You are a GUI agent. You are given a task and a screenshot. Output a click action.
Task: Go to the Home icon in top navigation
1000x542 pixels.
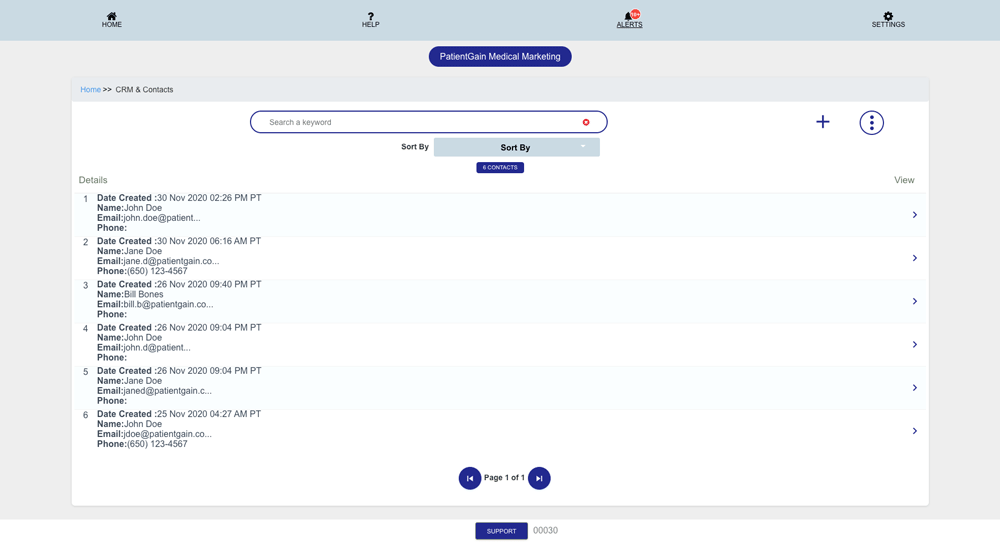(x=112, y=16)
